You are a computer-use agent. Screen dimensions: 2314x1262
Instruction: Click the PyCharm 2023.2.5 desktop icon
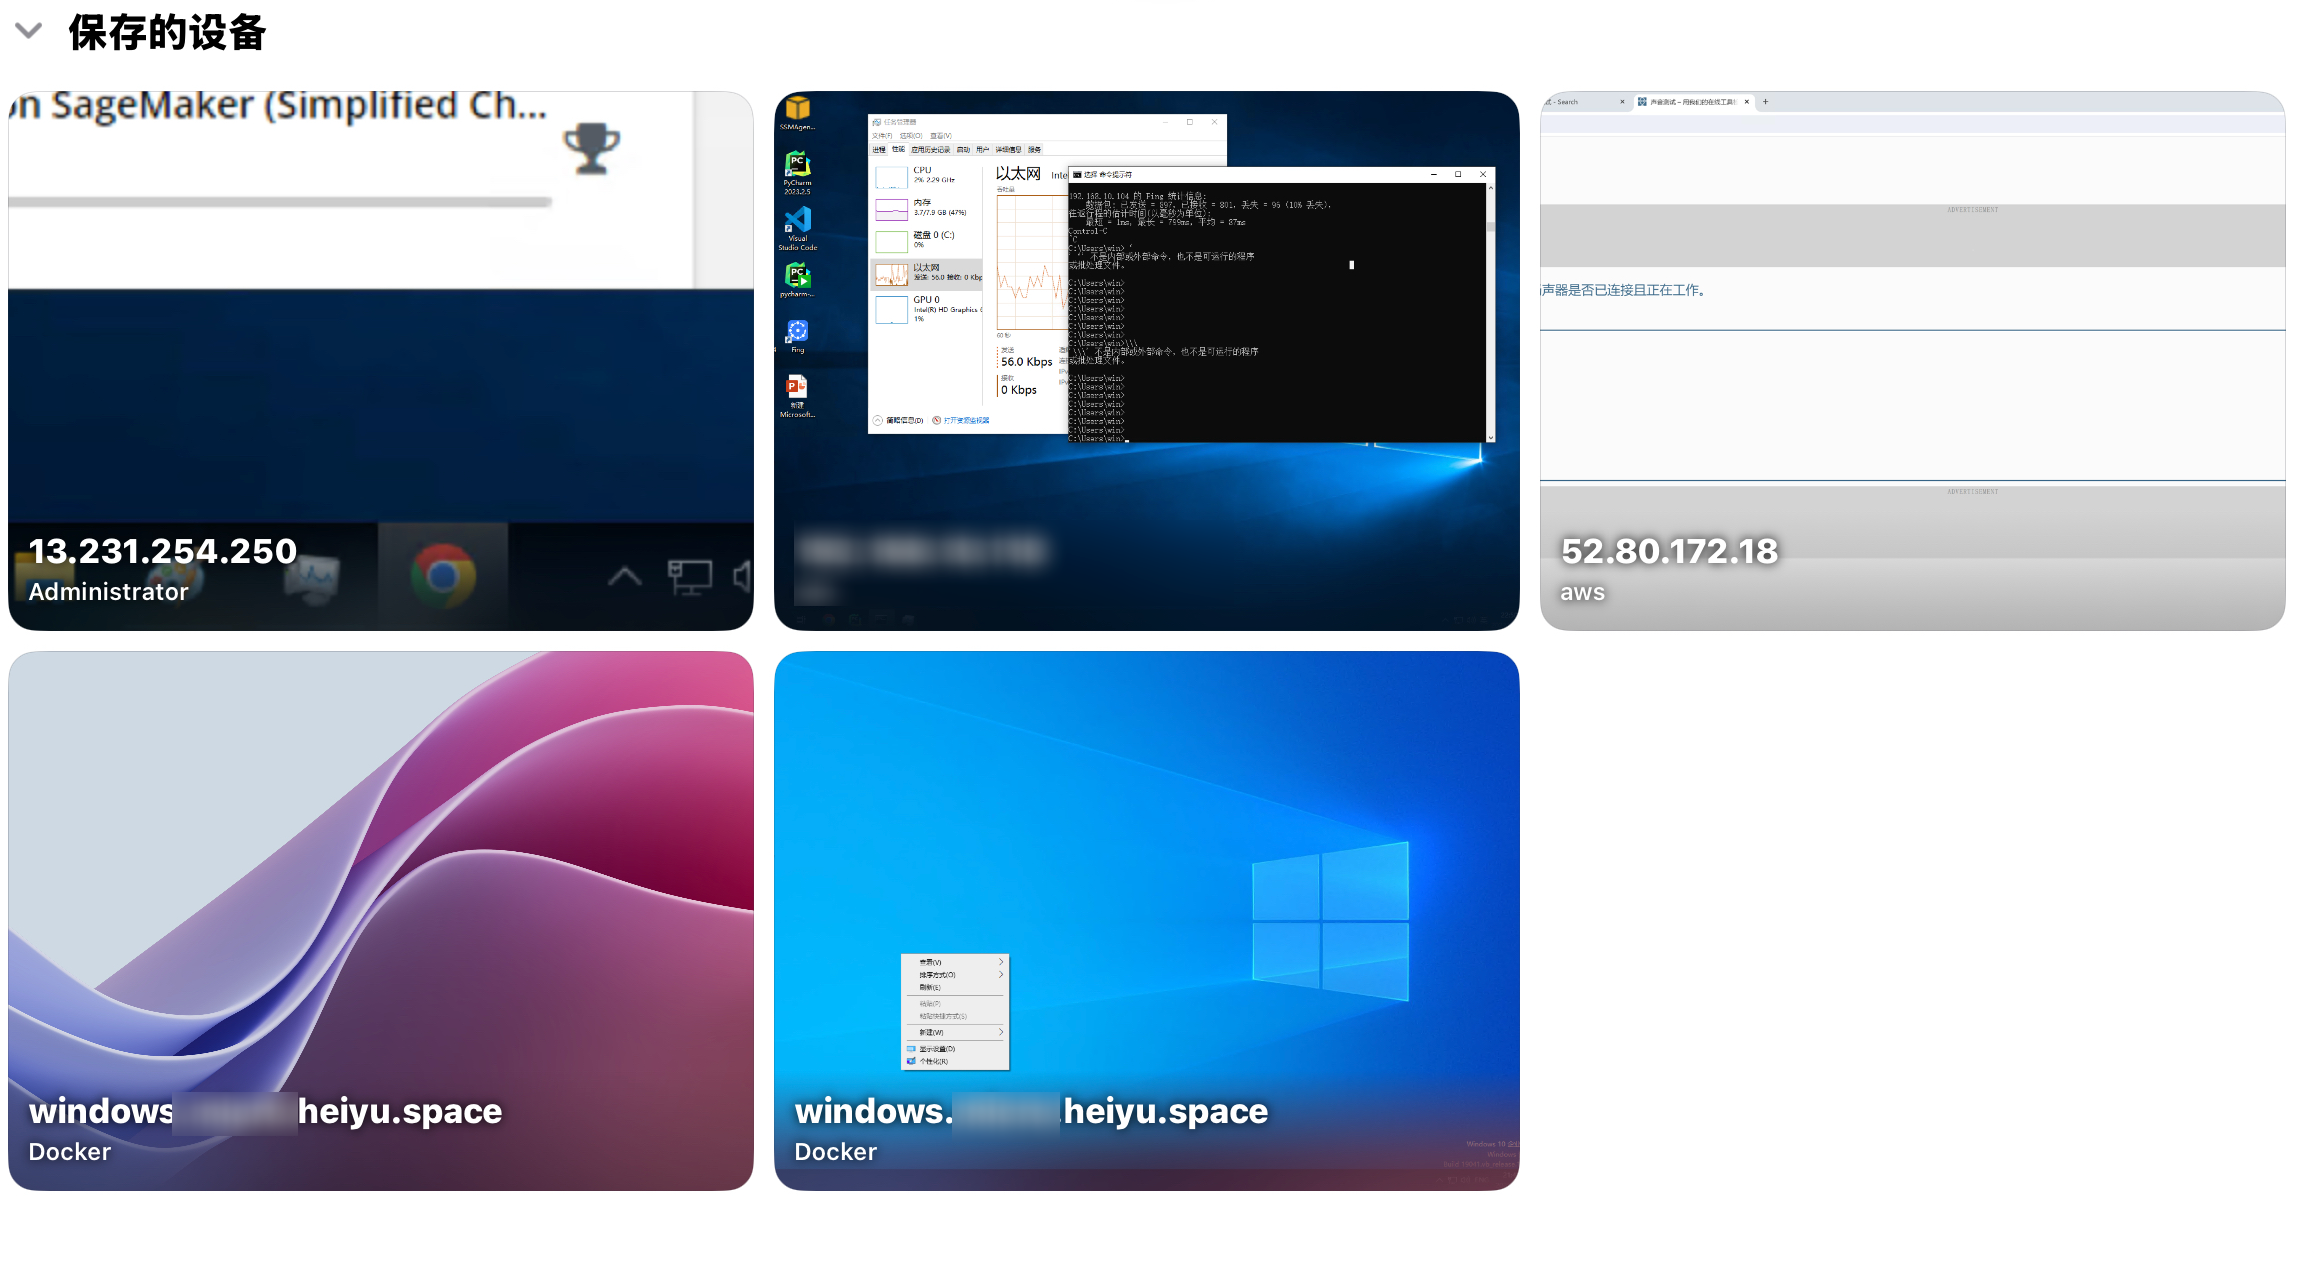pos(797,165)
